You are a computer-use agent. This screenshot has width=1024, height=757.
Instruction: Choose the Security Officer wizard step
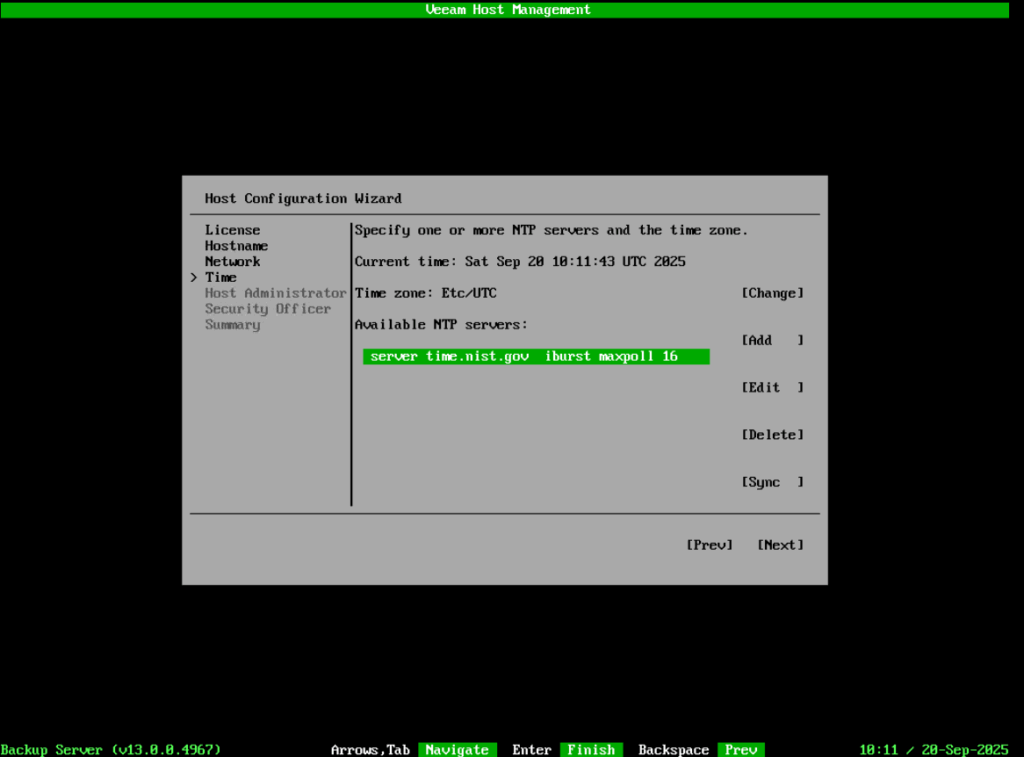pos(267,309)
